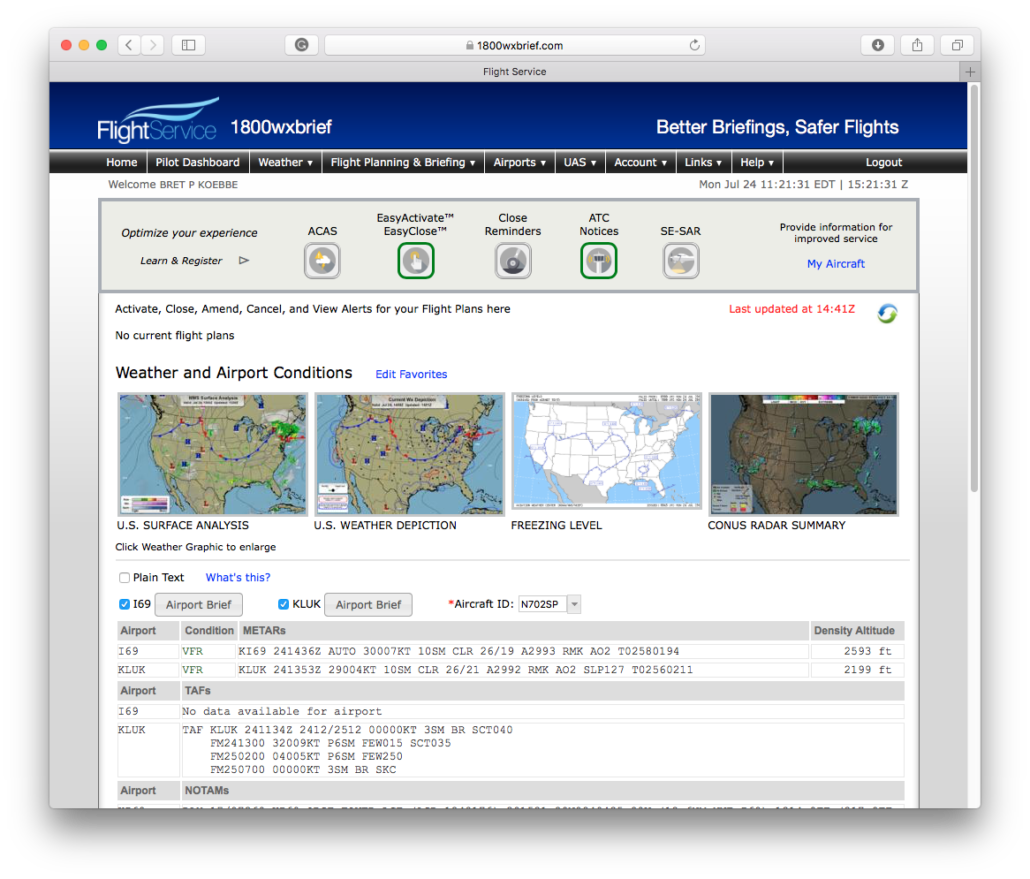Viewport: 1030px width, 879px height.
Task: Click the ATC Notices icon
Action: pos(598,261)
